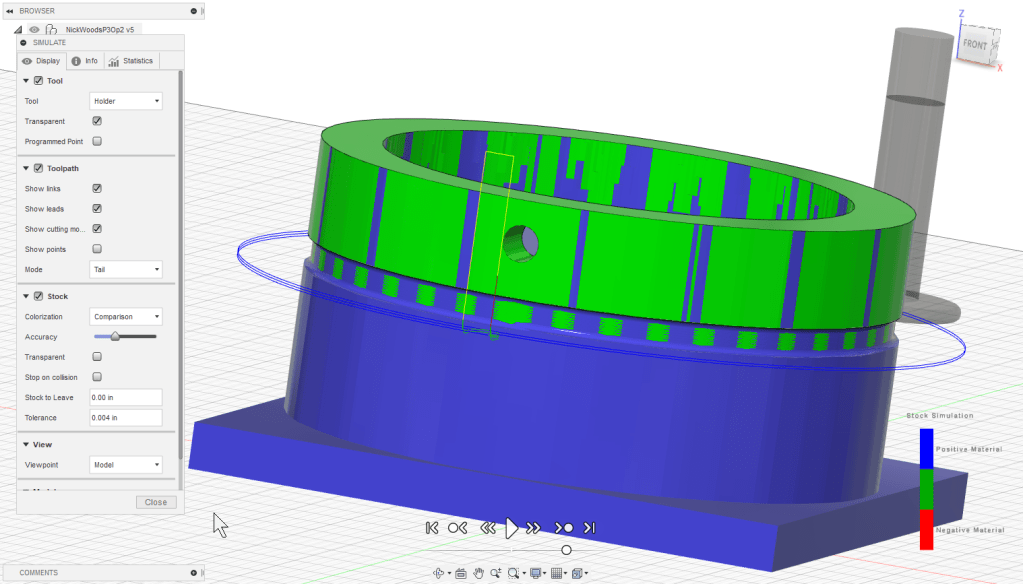Click the Close button in Simulate panel

156,502
